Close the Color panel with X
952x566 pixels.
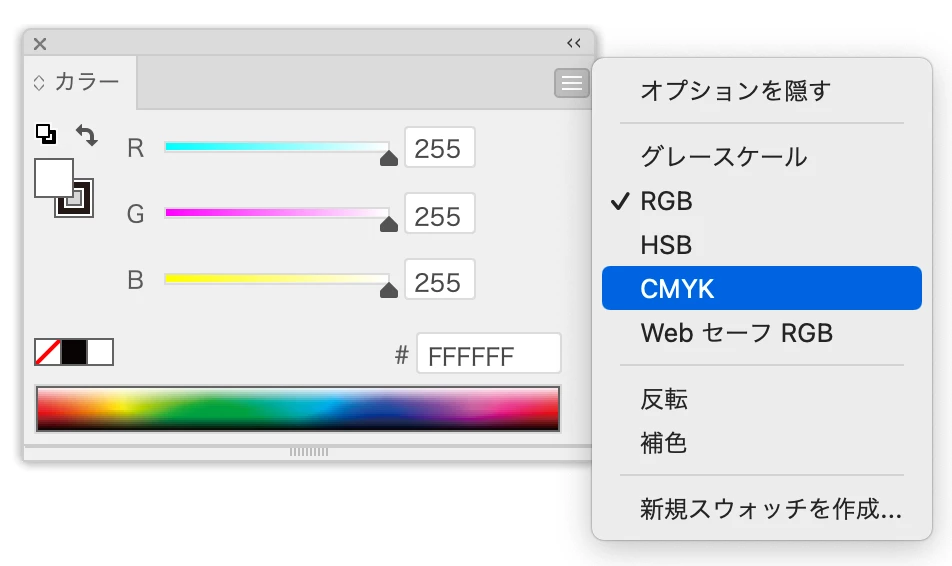click(x=40, y=44)
